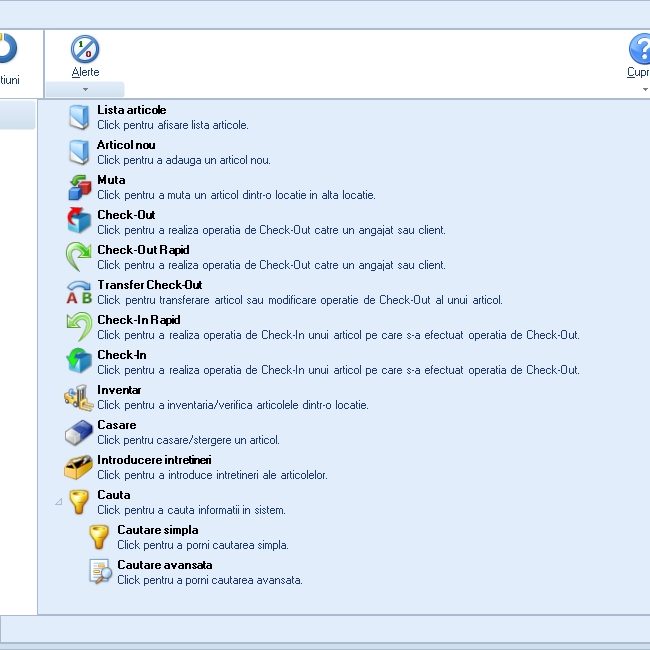Open Introducere intretineri title
Image resolution: width=650 pixels, height=650 pixels.
[154, 460]
